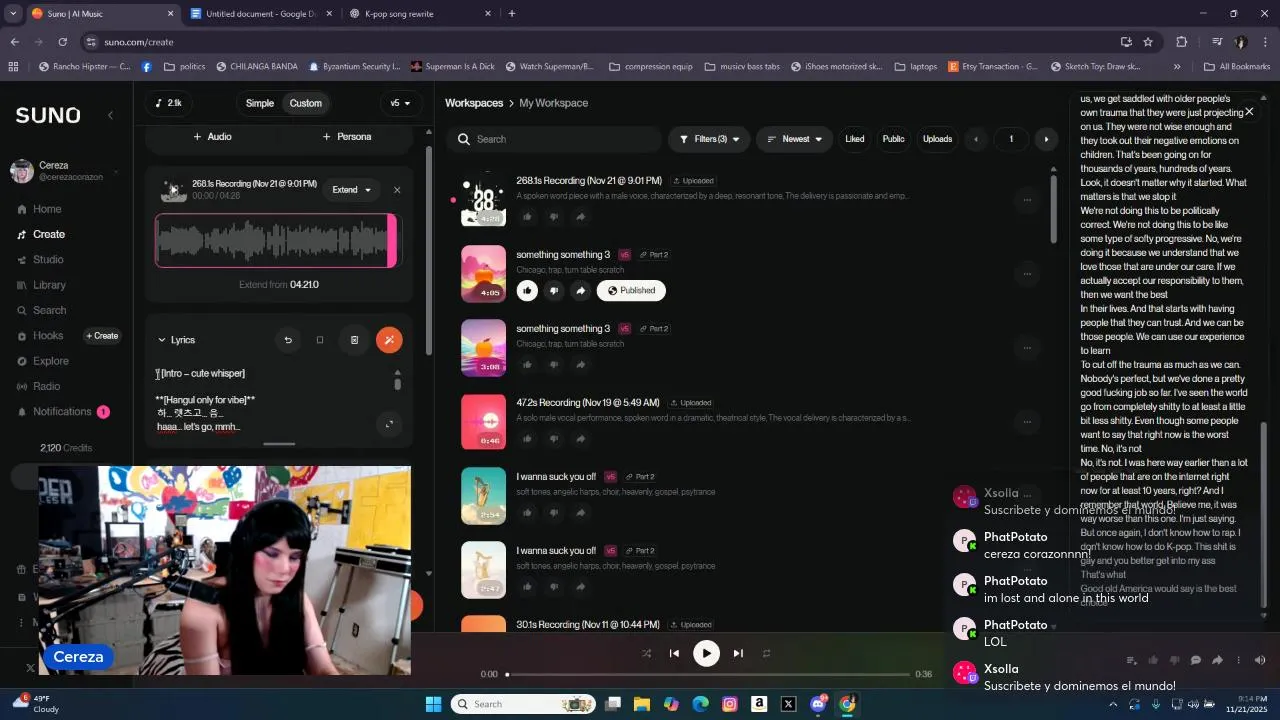1280x720 pixels.
Task: Open a new Chrome tab
Action: click(x=512, y=14)
